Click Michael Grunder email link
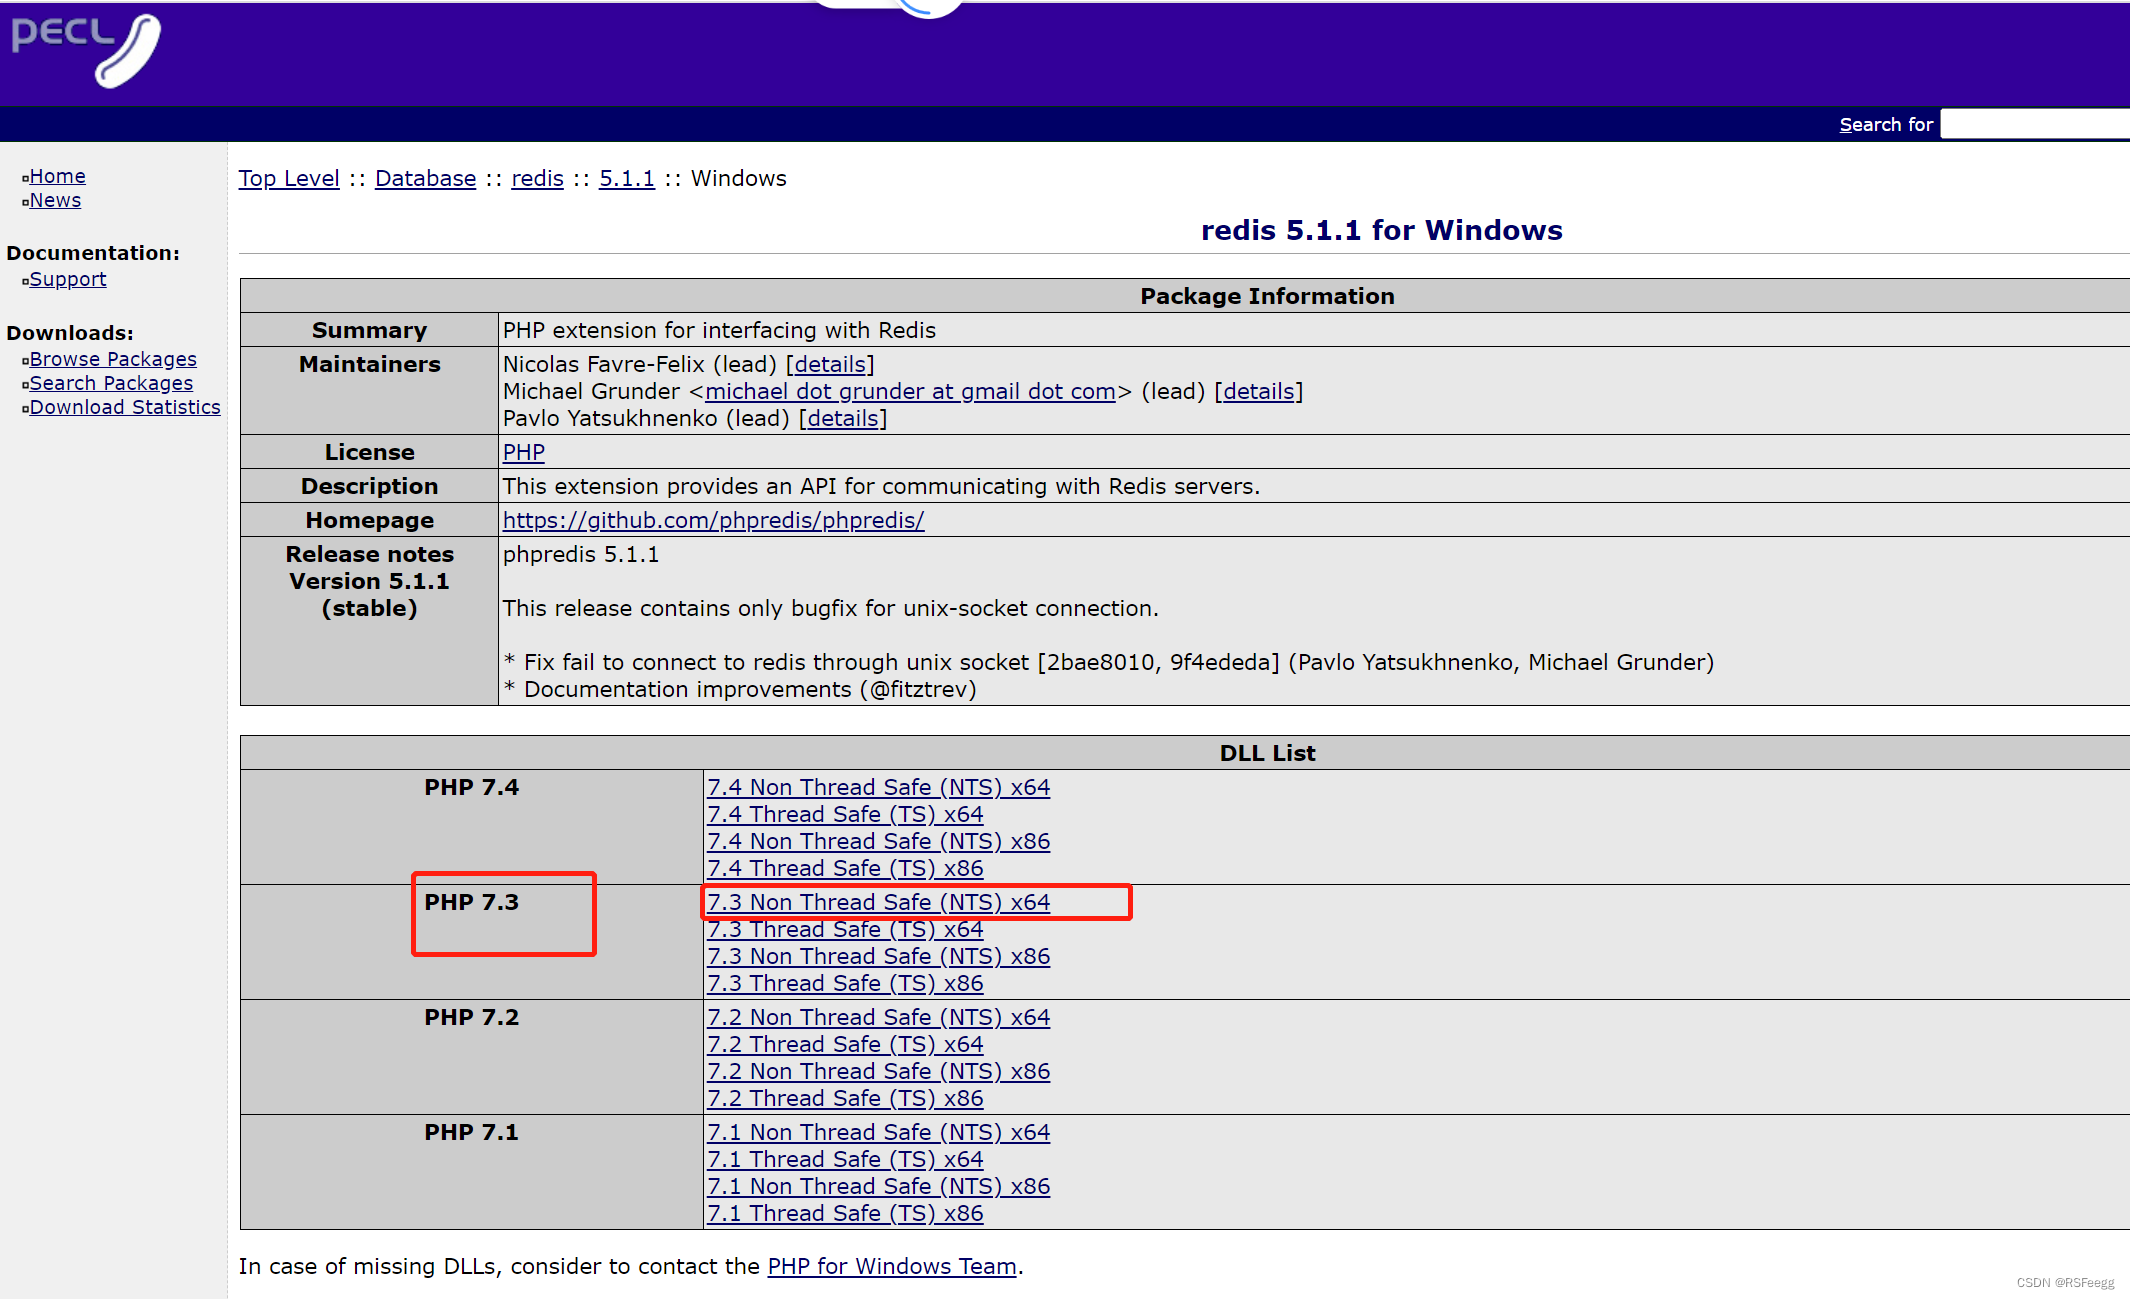This screenshot has width=2130, height=1299. point(910,391)
